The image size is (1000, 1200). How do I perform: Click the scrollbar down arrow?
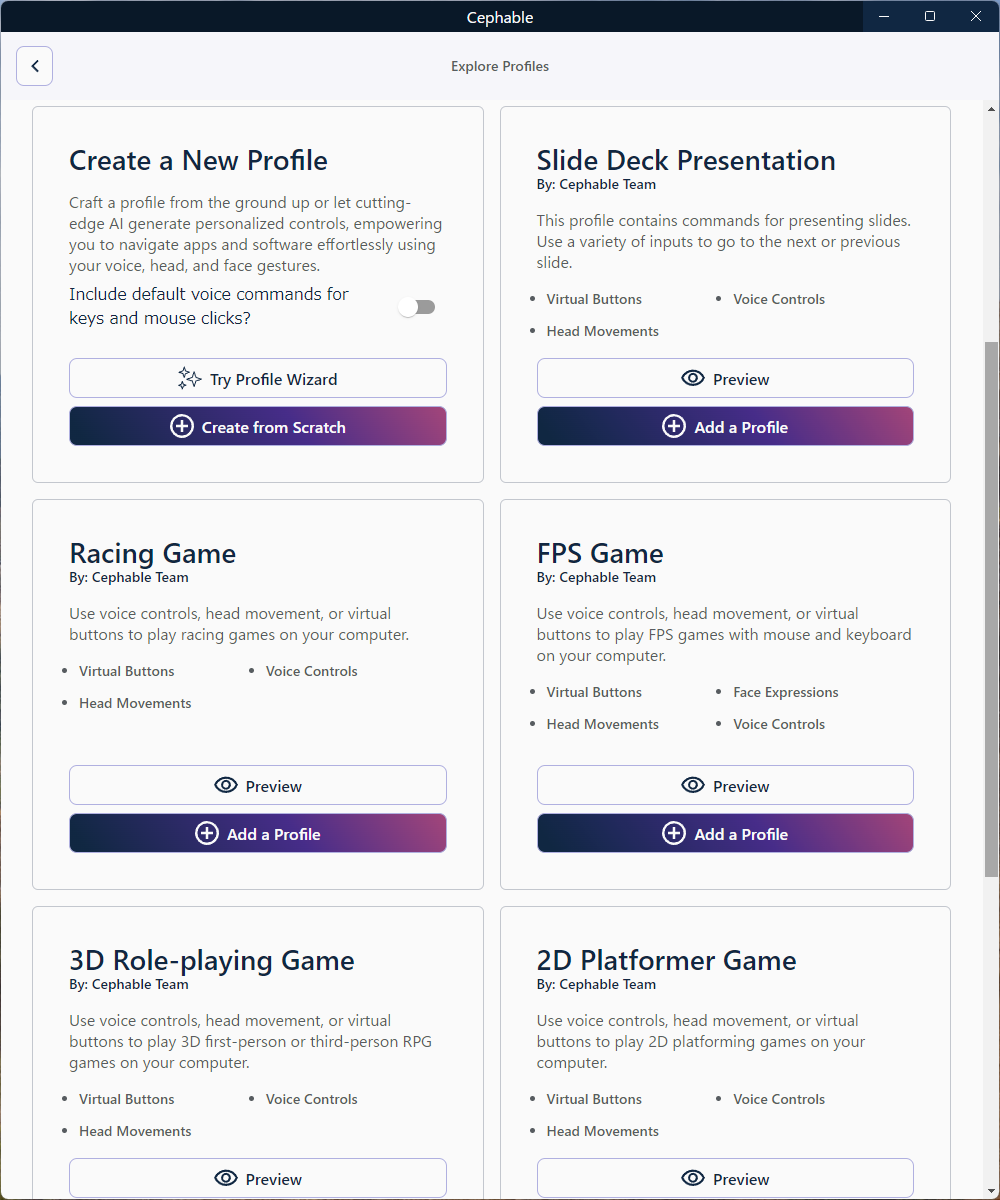991,1190
